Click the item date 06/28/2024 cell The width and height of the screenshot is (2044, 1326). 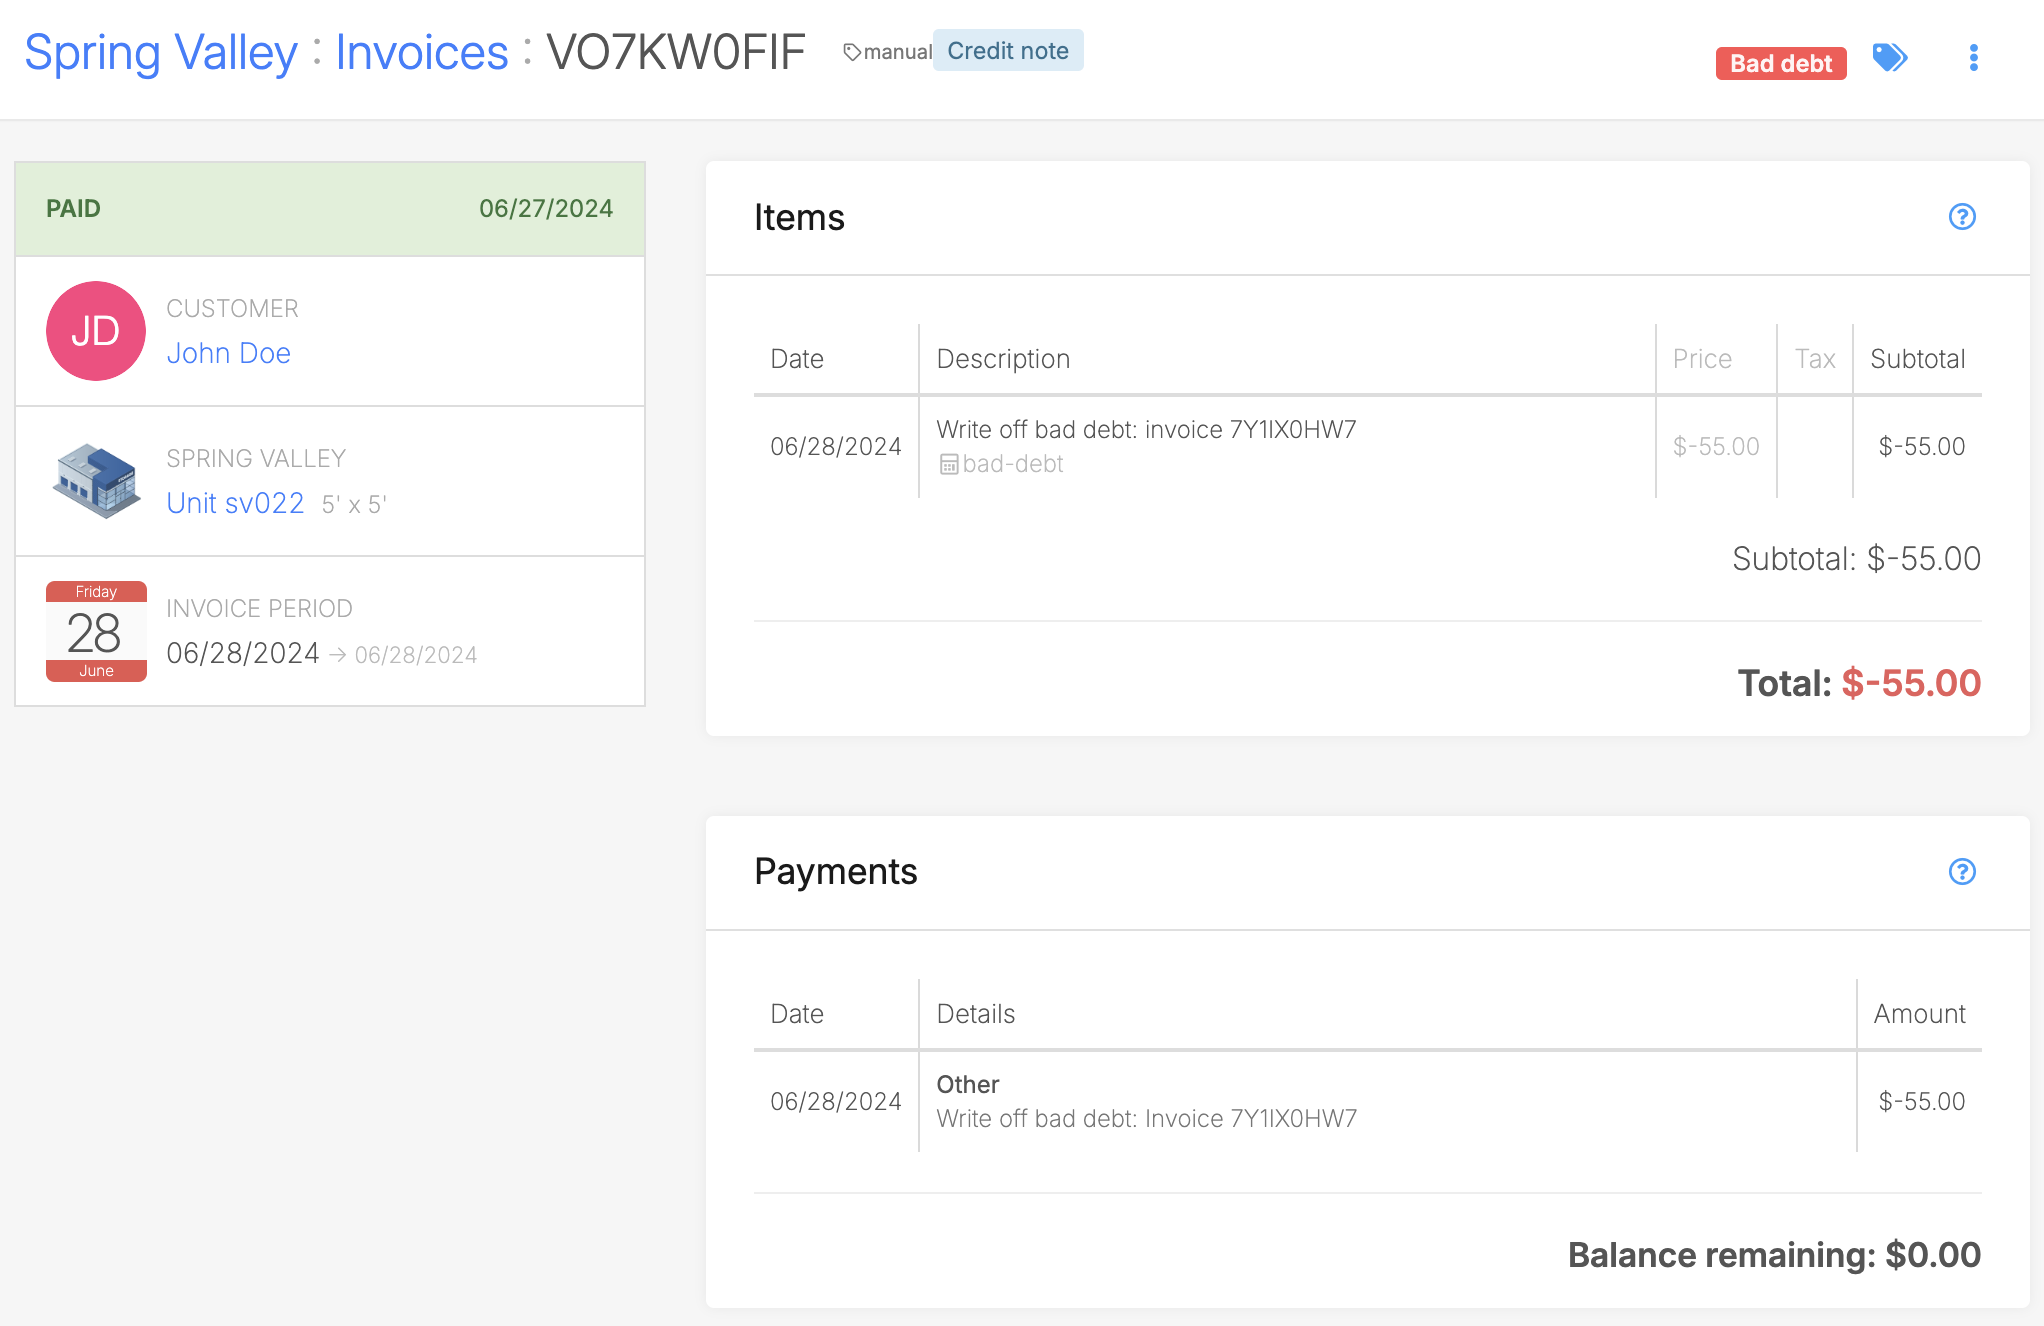point(836,446)
